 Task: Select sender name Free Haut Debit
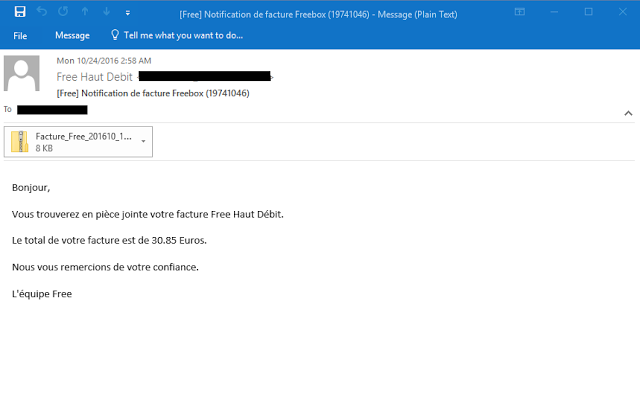[x=95, y=76]
